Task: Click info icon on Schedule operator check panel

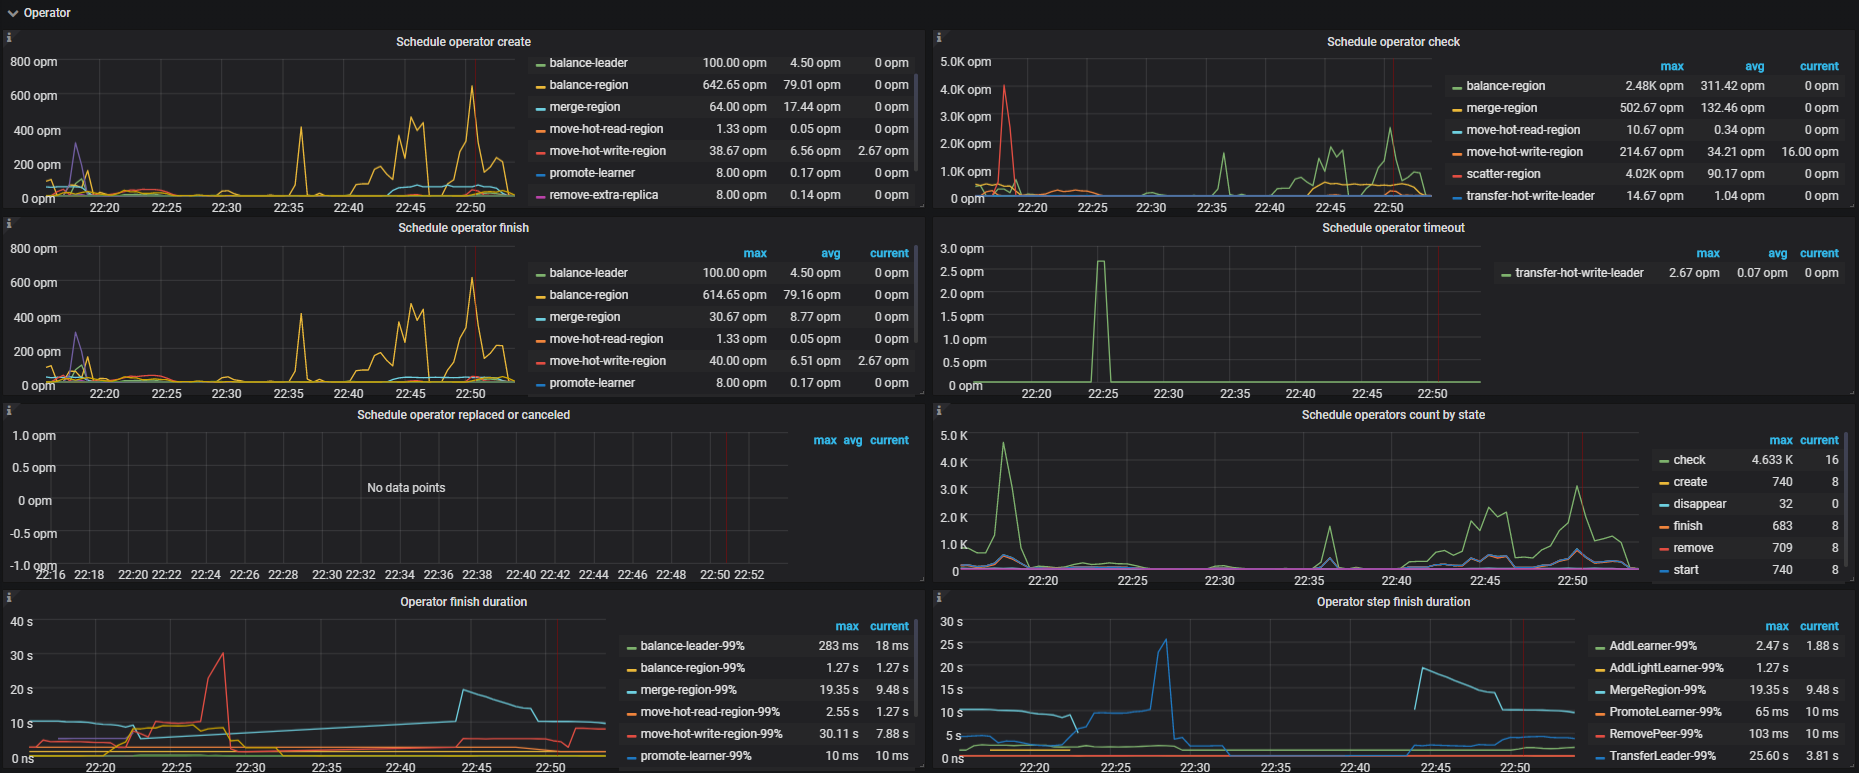Action: (939, 37)
